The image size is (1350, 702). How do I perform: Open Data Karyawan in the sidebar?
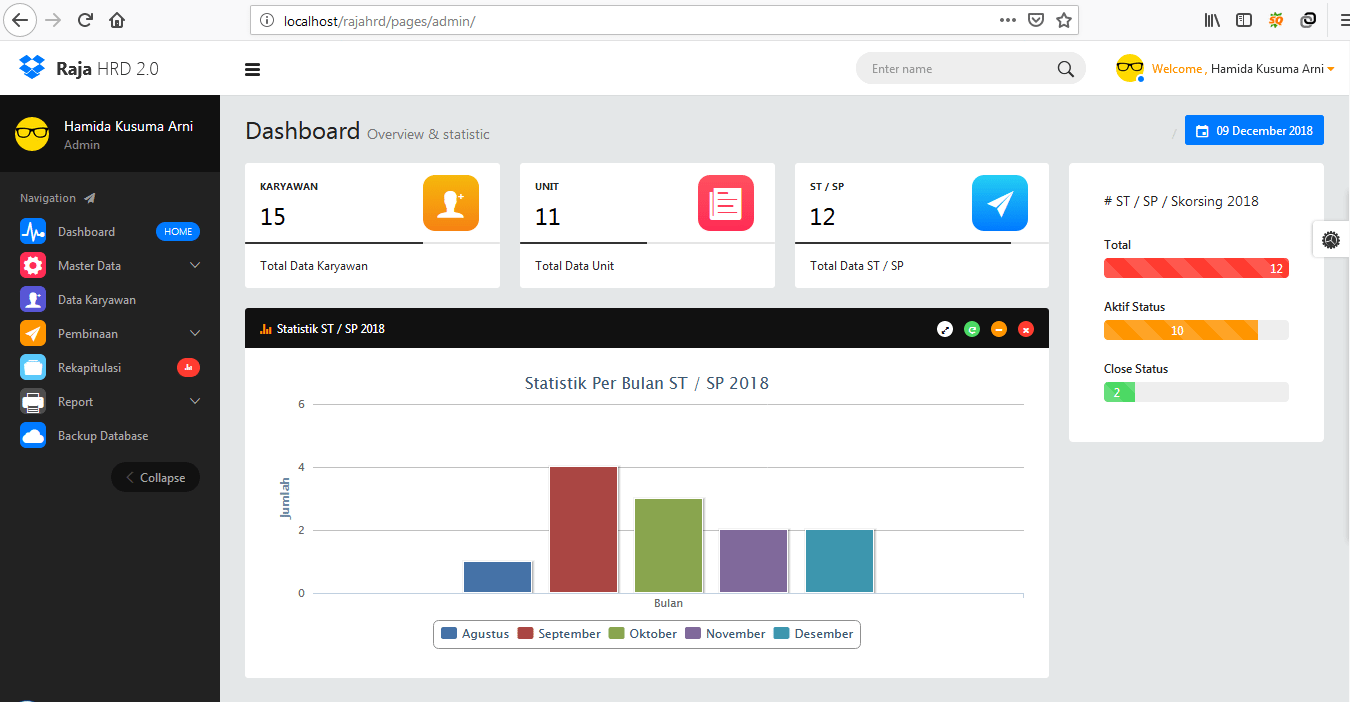pos(96,300)
